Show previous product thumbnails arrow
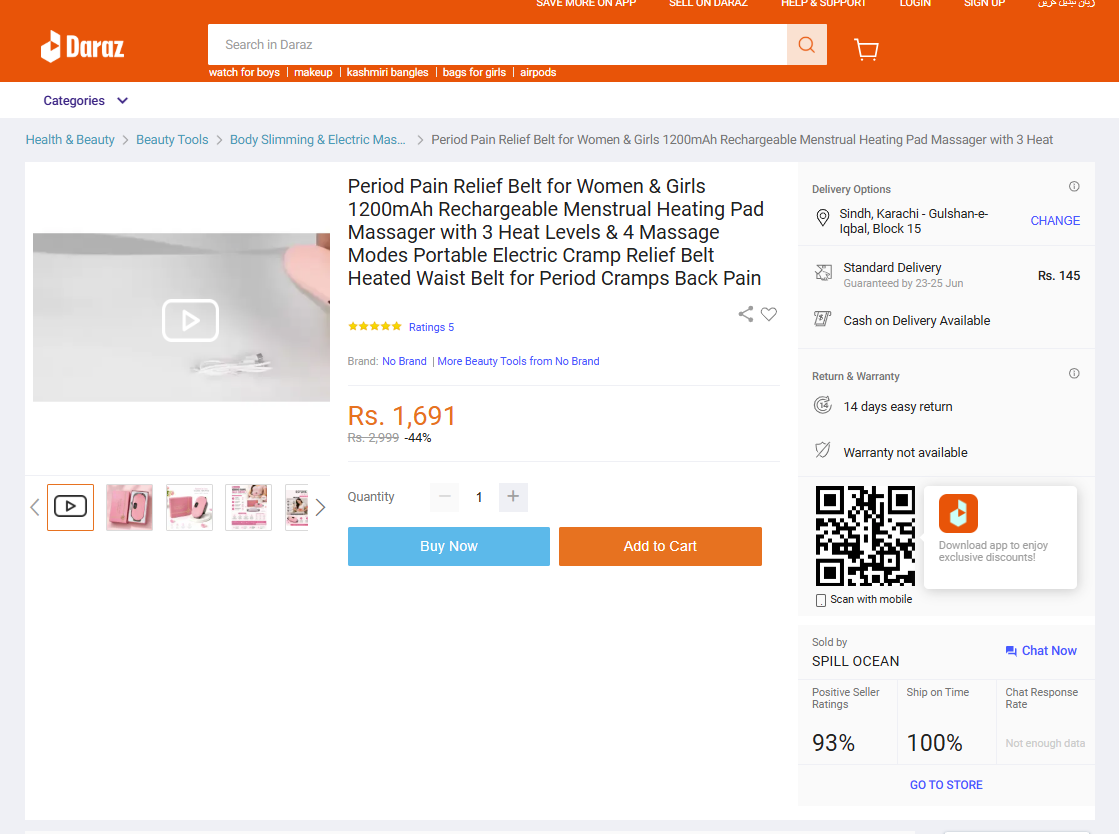The height and width of the screenshot is (834, 1119). [34, 507]
